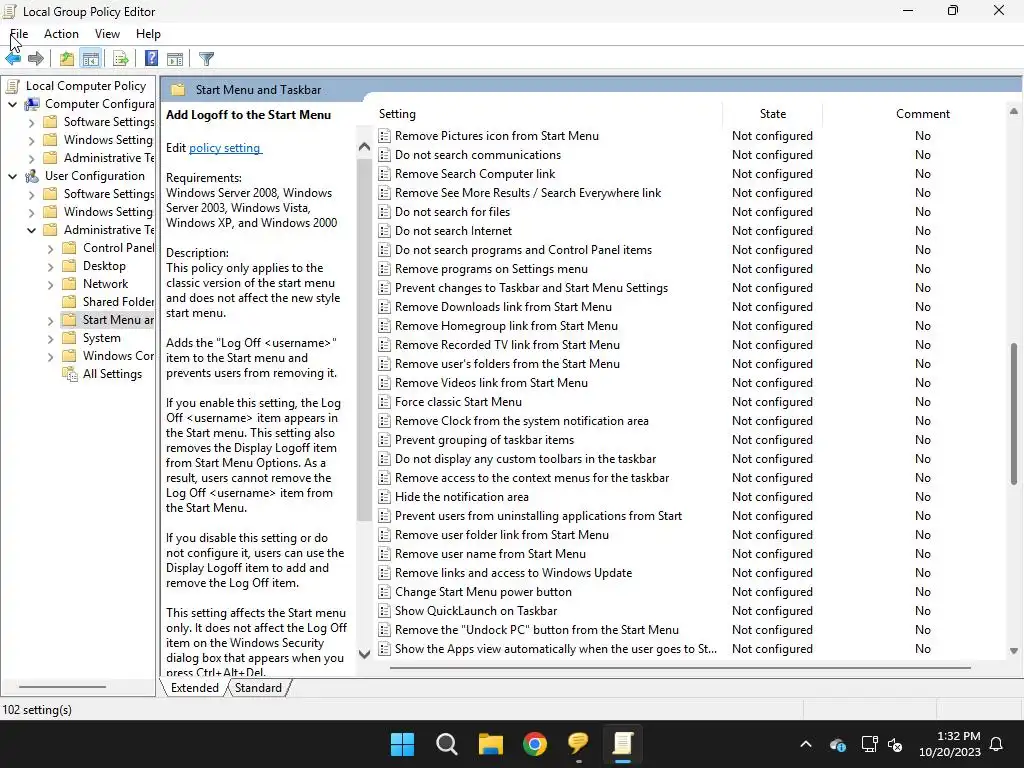1024x768 pixels.
Task: Select Remove links and access to Windows Update
Action: tap(513, 573)
